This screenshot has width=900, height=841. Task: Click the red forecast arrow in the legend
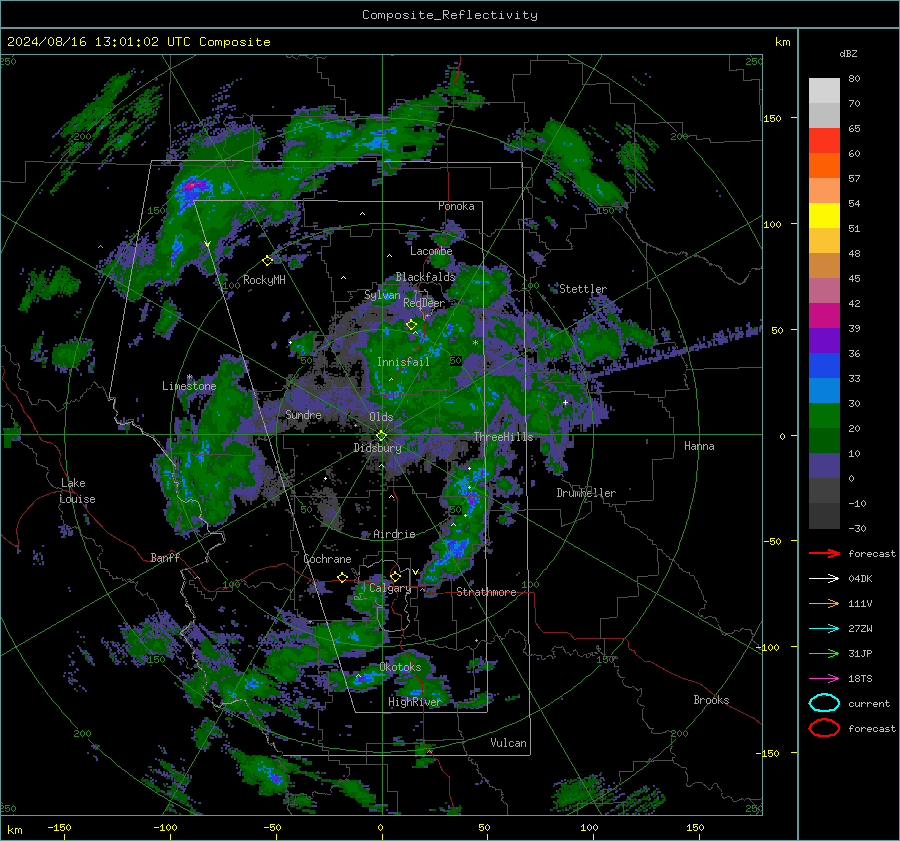(x=824, y=553)
